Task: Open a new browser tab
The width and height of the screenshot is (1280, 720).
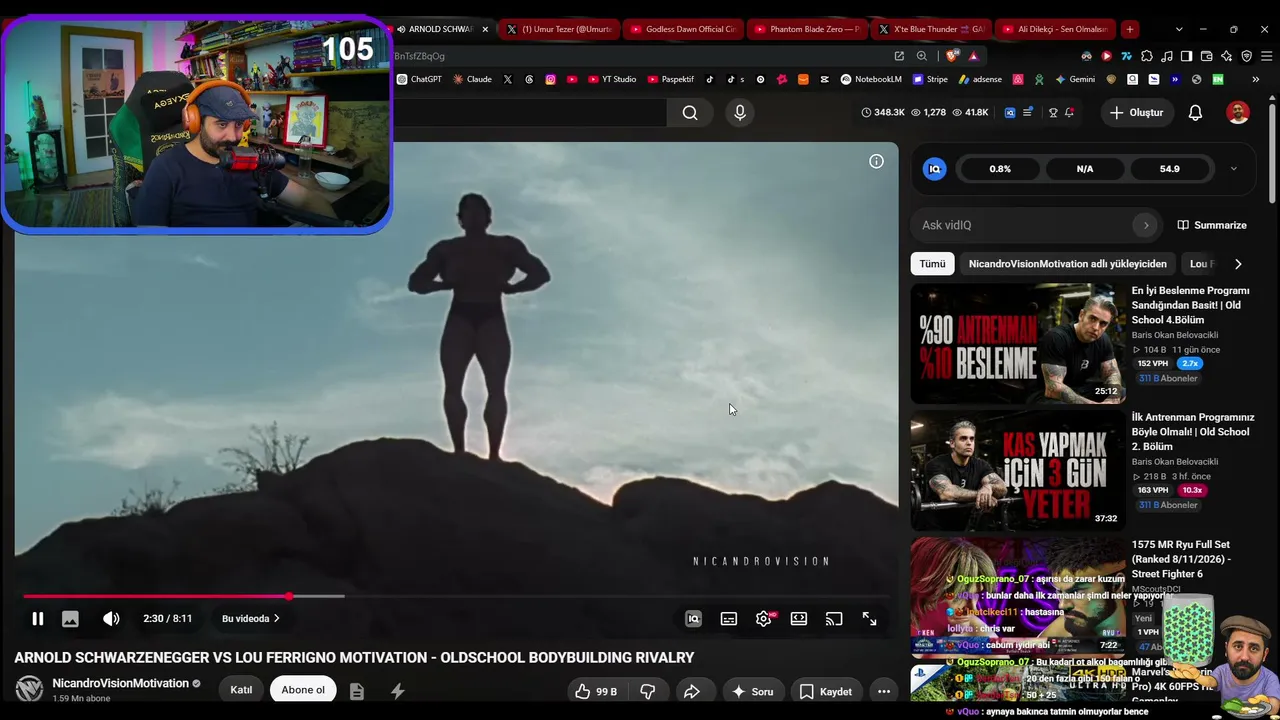Action: pyautogui.click(x=1130, y=29)
